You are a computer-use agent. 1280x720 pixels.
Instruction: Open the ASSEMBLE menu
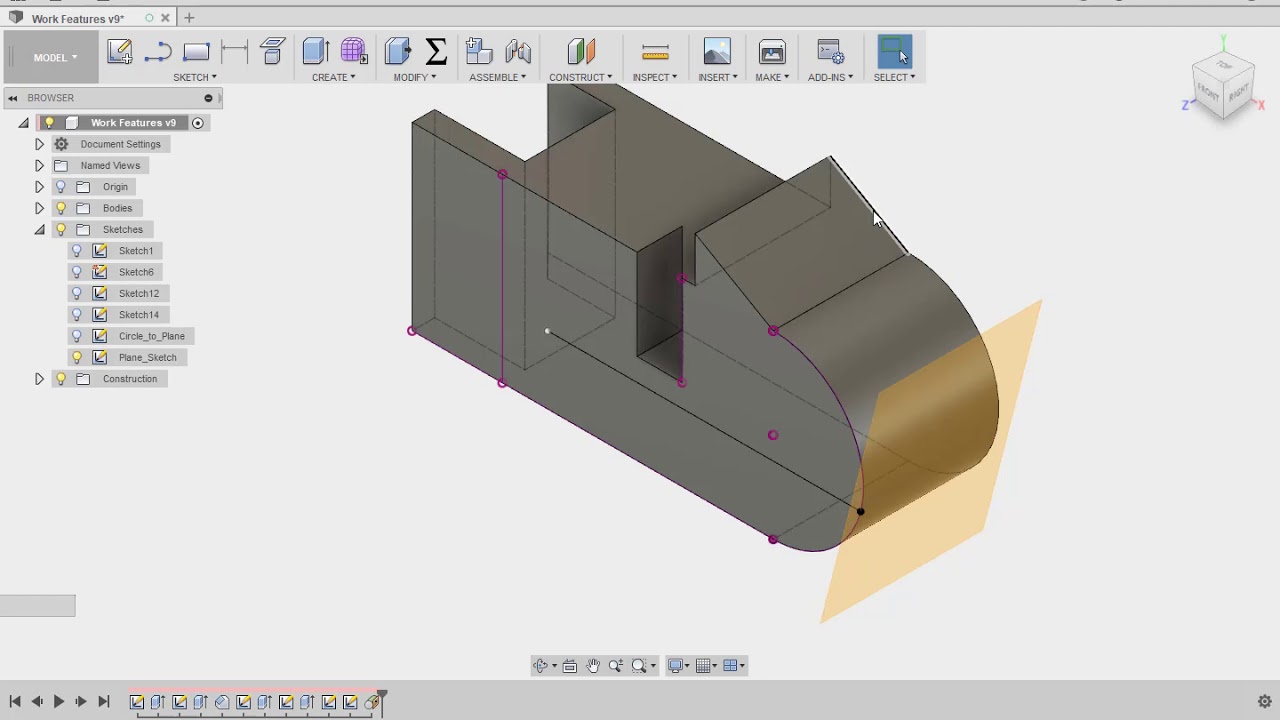(x=497, y=77)
